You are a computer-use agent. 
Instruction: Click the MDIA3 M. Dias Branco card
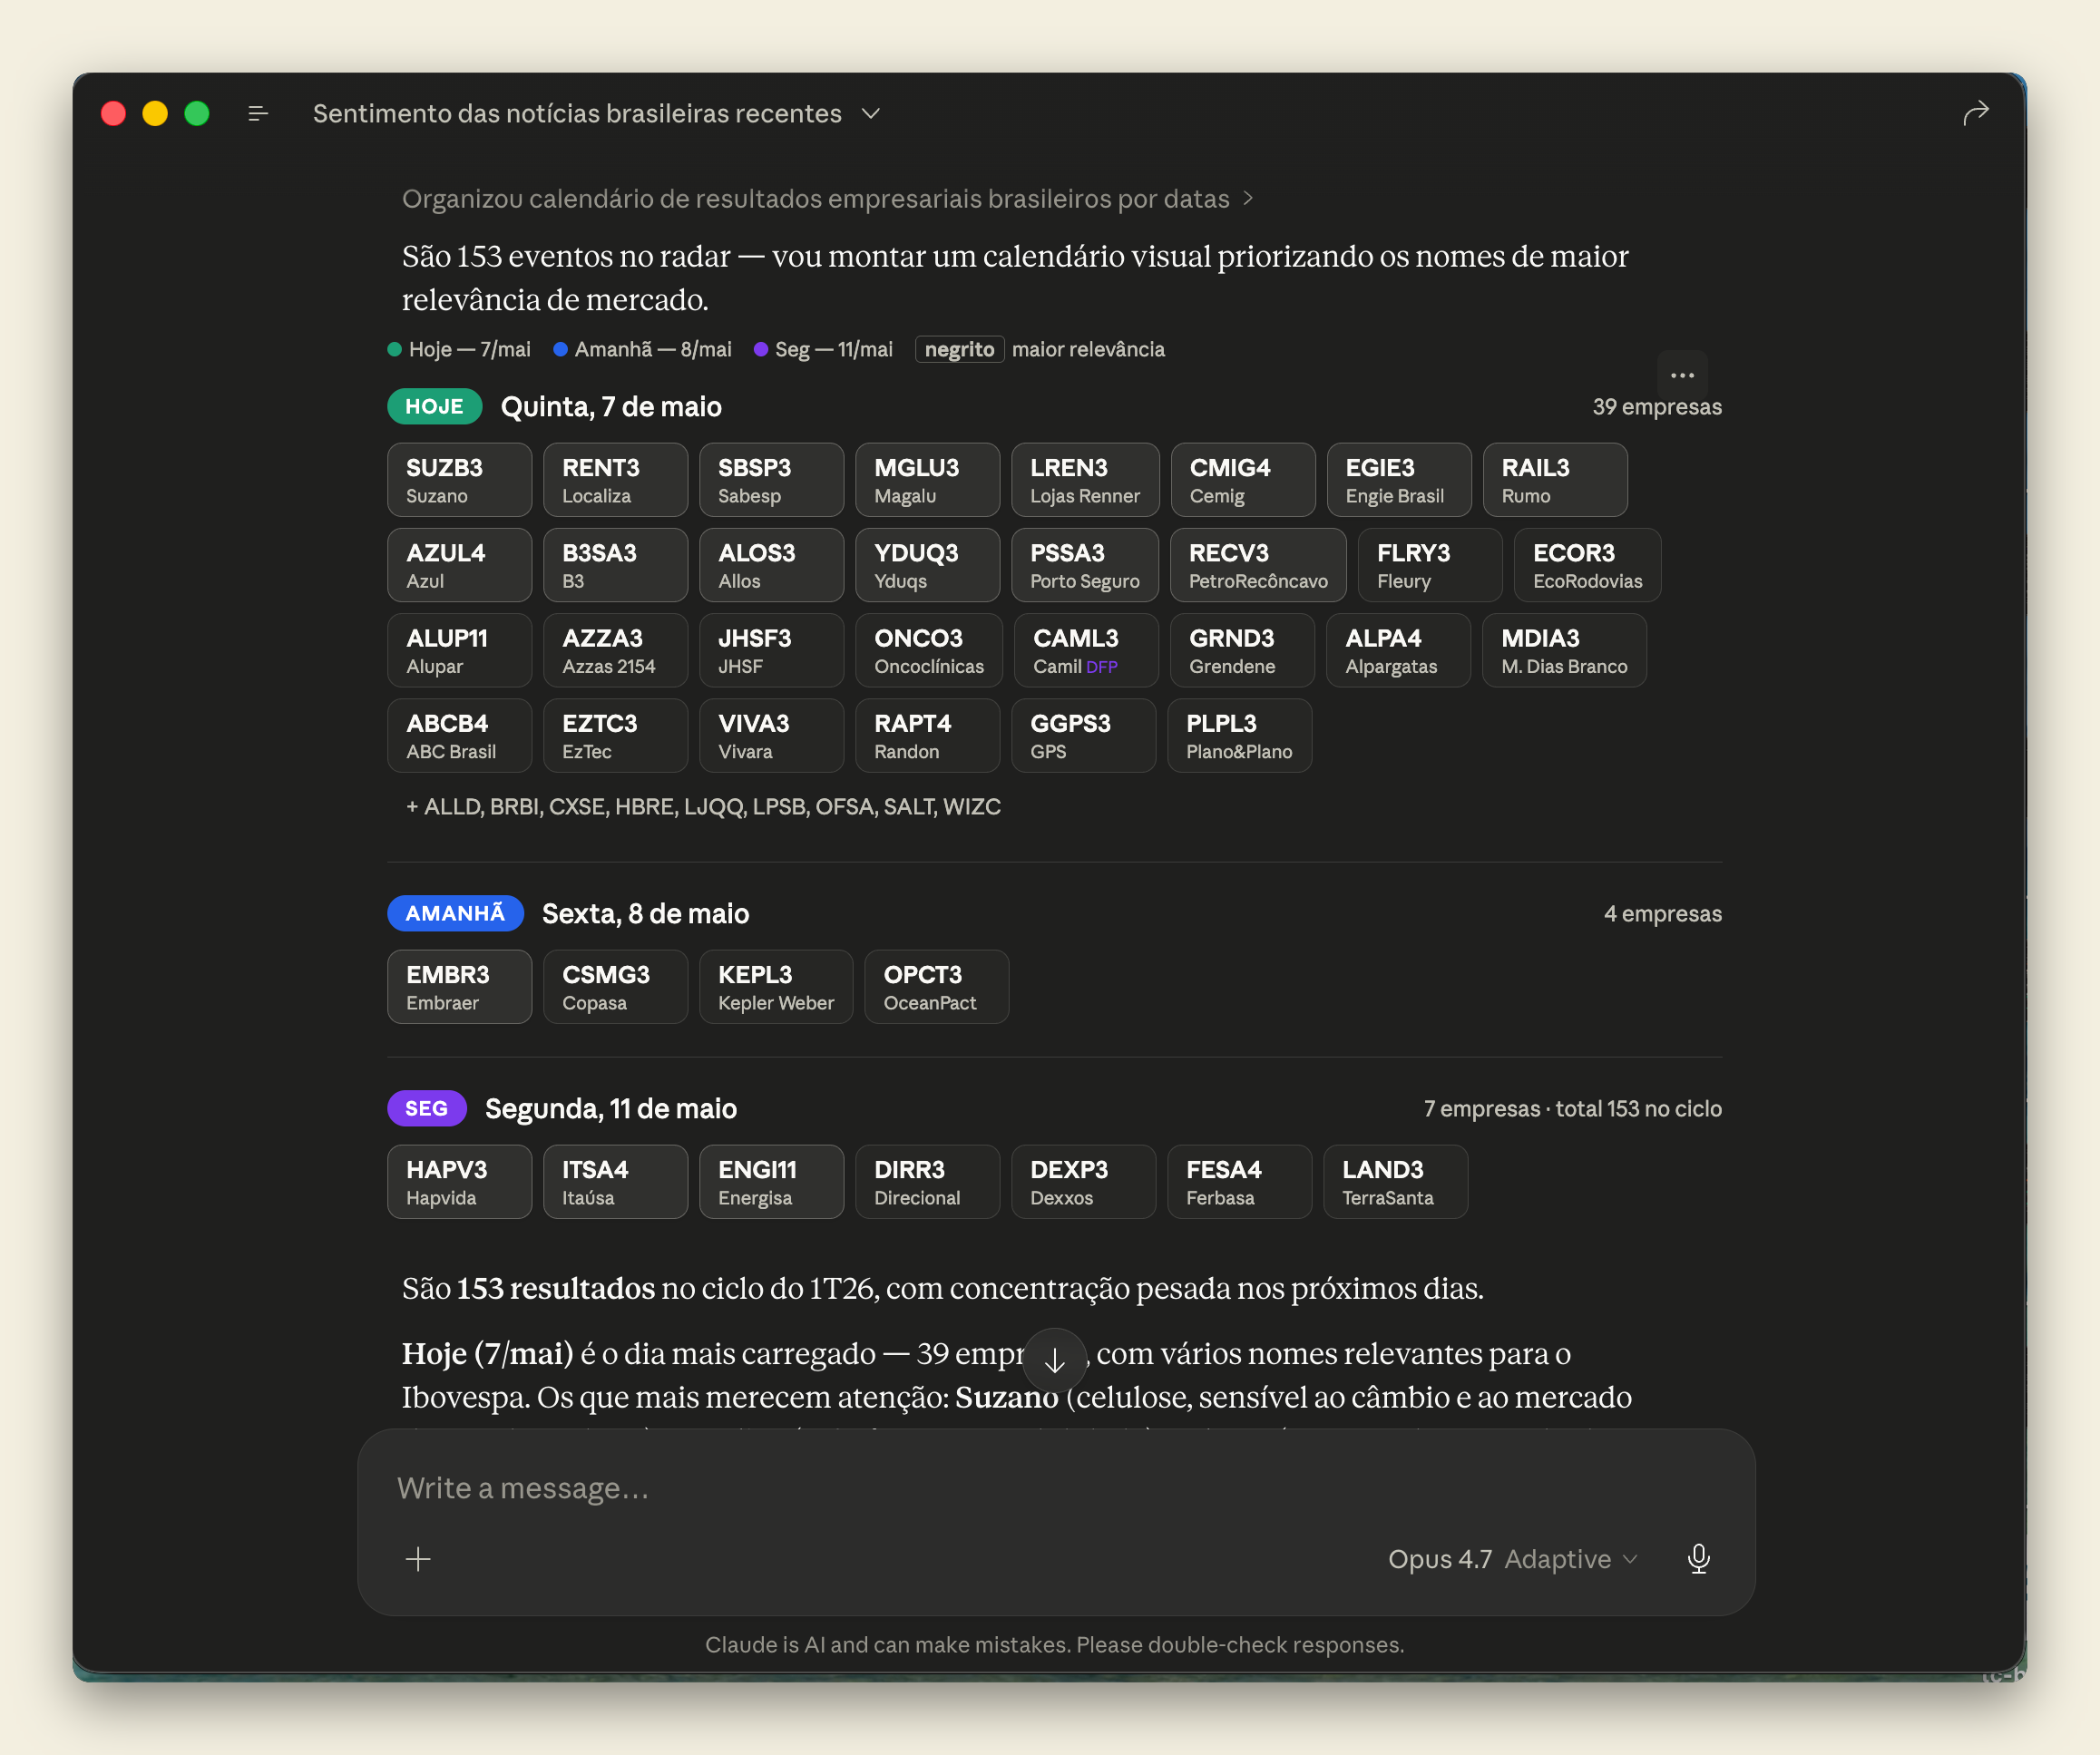1564,650
